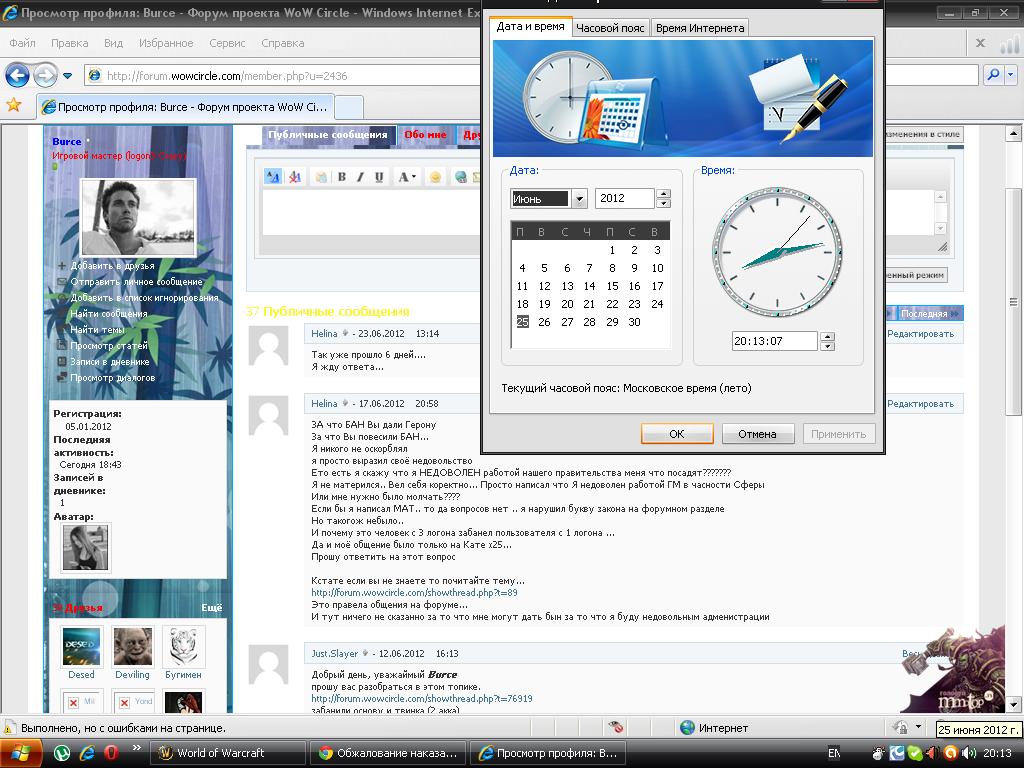Switch to the Часовой пояс tab
The height and width of the screenshot is (768, 1024).
[611, 28]
